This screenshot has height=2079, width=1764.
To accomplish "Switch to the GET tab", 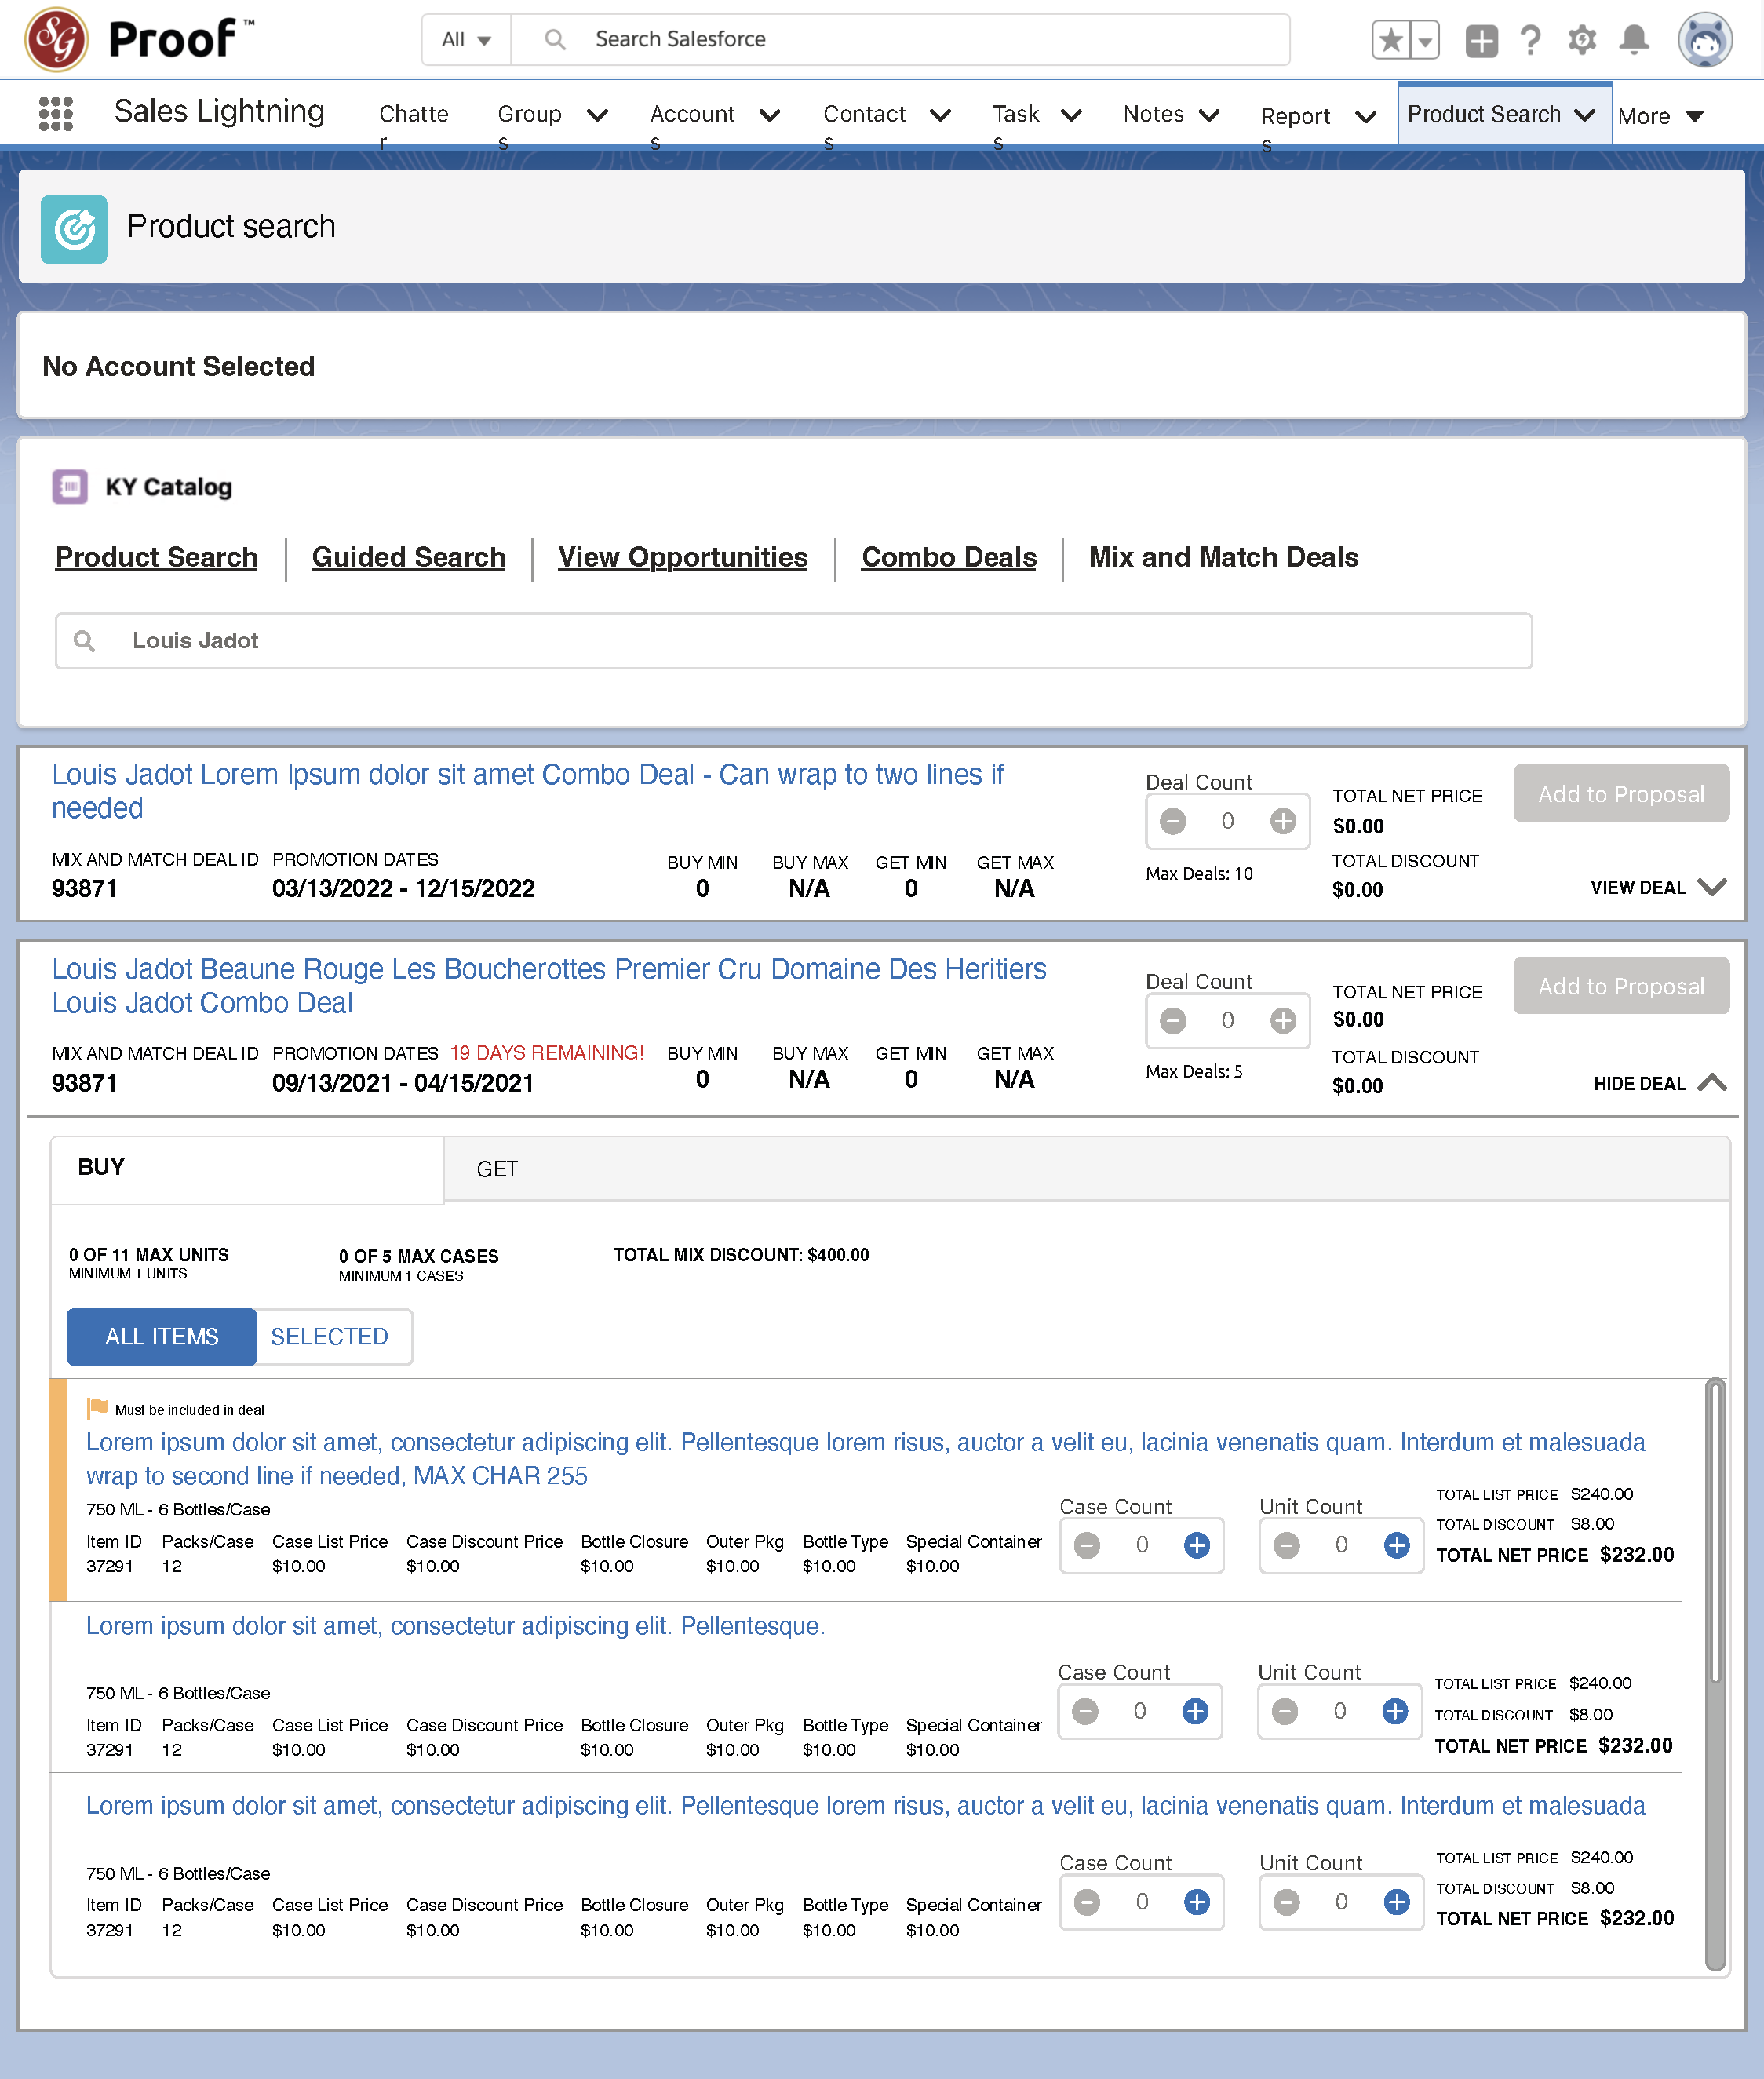I will tap(497, 1169).
